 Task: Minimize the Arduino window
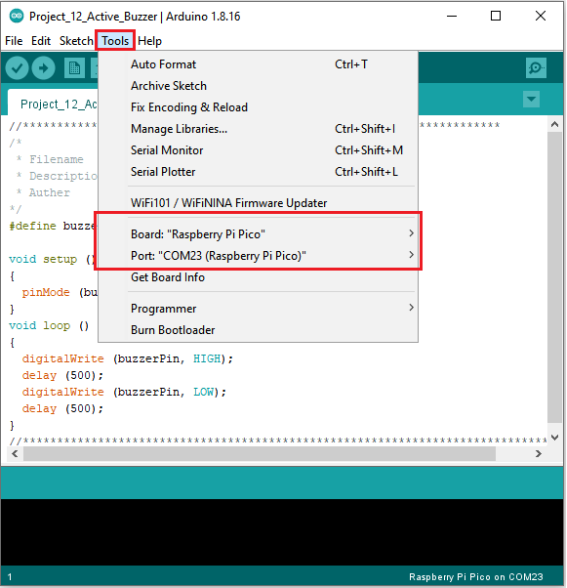coord(452,16)
